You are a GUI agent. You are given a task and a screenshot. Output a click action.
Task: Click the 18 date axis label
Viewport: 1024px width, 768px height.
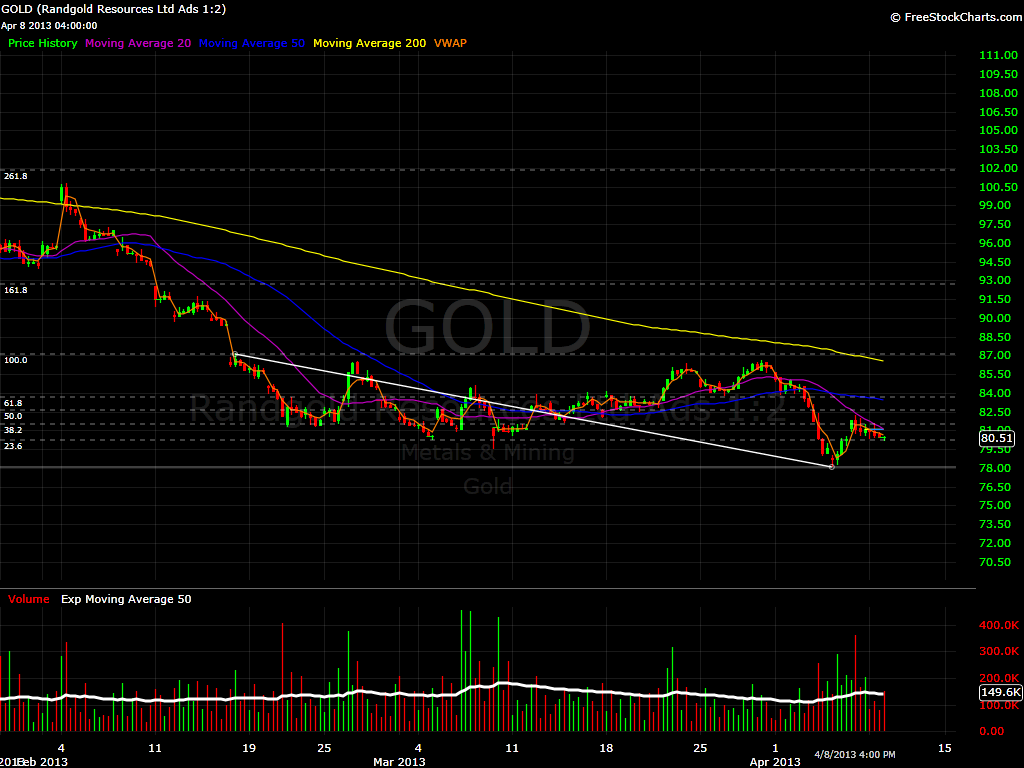pos(606,748)
